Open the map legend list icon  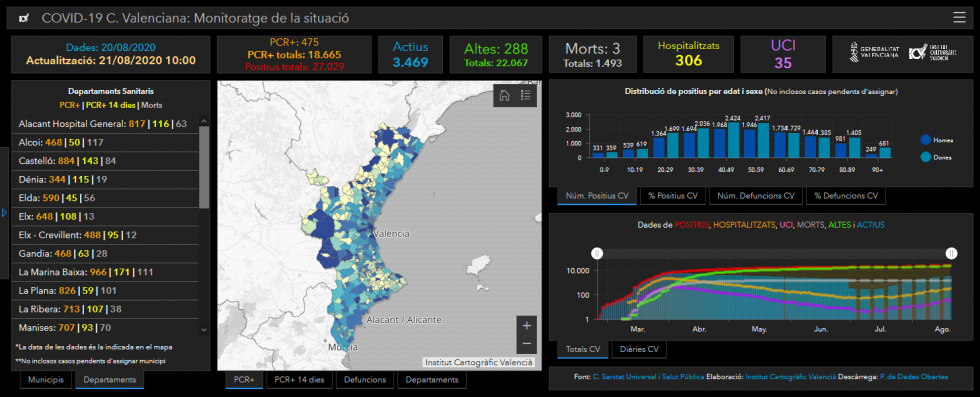click(x=526, y=95)
